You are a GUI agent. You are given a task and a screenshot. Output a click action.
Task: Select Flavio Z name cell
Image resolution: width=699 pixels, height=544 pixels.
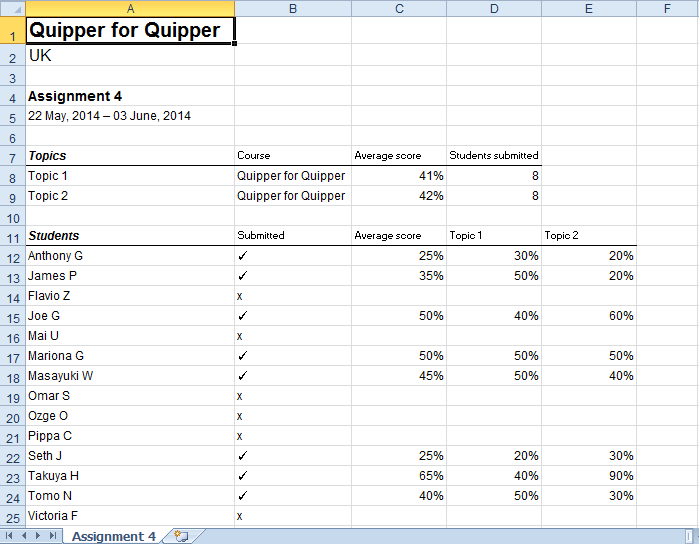pos(130,296)
